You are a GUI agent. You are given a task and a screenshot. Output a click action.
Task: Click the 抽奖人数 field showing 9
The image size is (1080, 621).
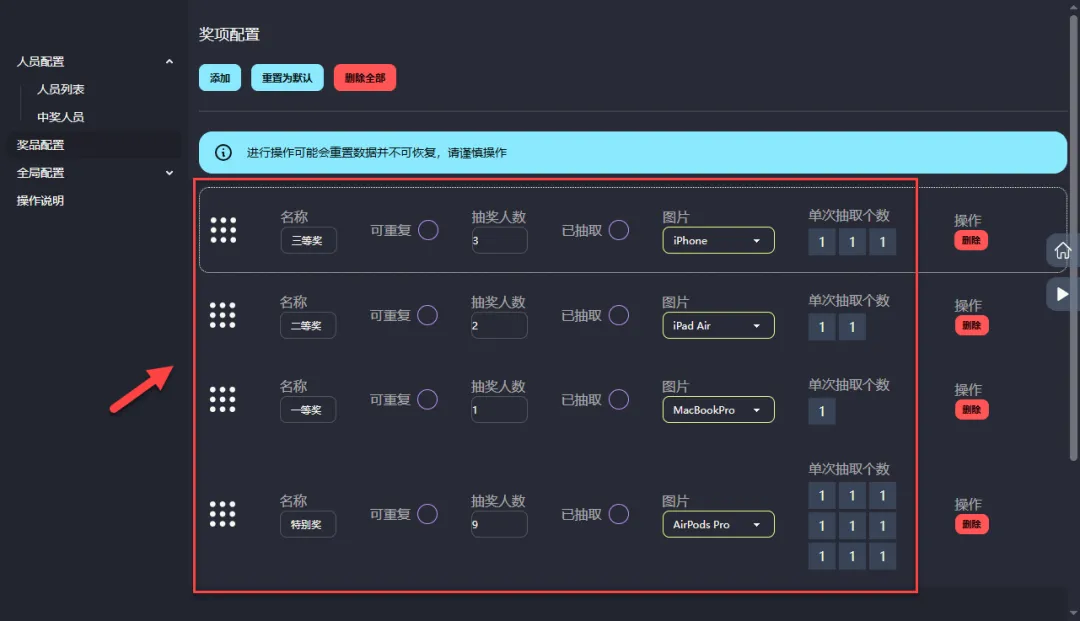click(499, 524)
